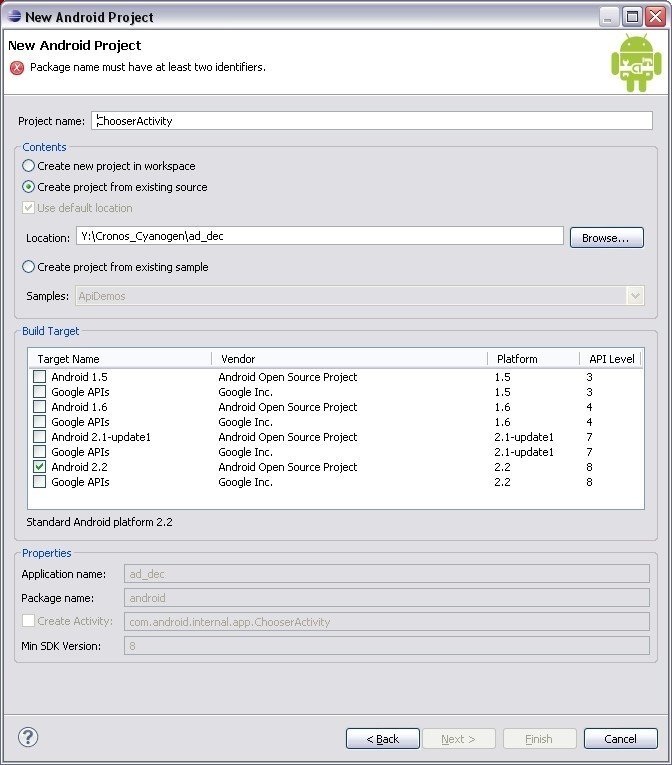Image resolution: width=672 pixels, height=765 pixels.
Task: Click the < Back button
Action: coord(383,739)
